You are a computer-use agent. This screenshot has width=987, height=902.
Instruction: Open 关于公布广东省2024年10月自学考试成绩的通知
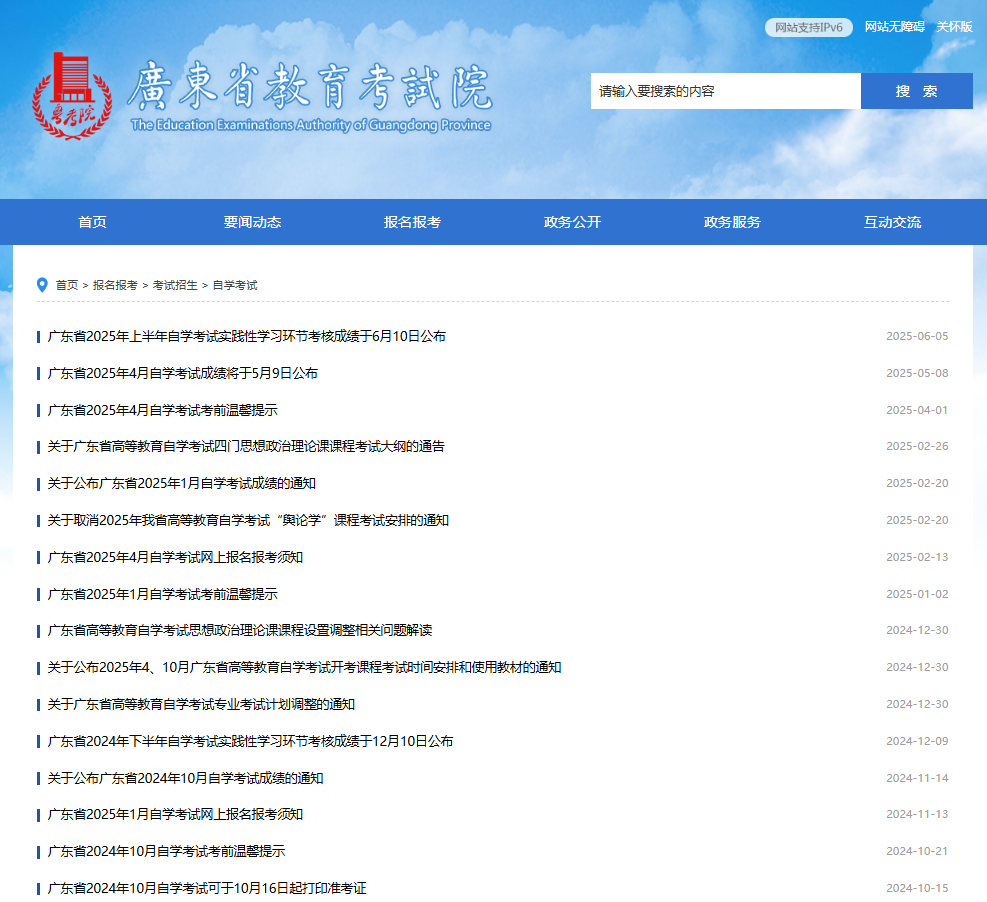click(x=185, y=778)
